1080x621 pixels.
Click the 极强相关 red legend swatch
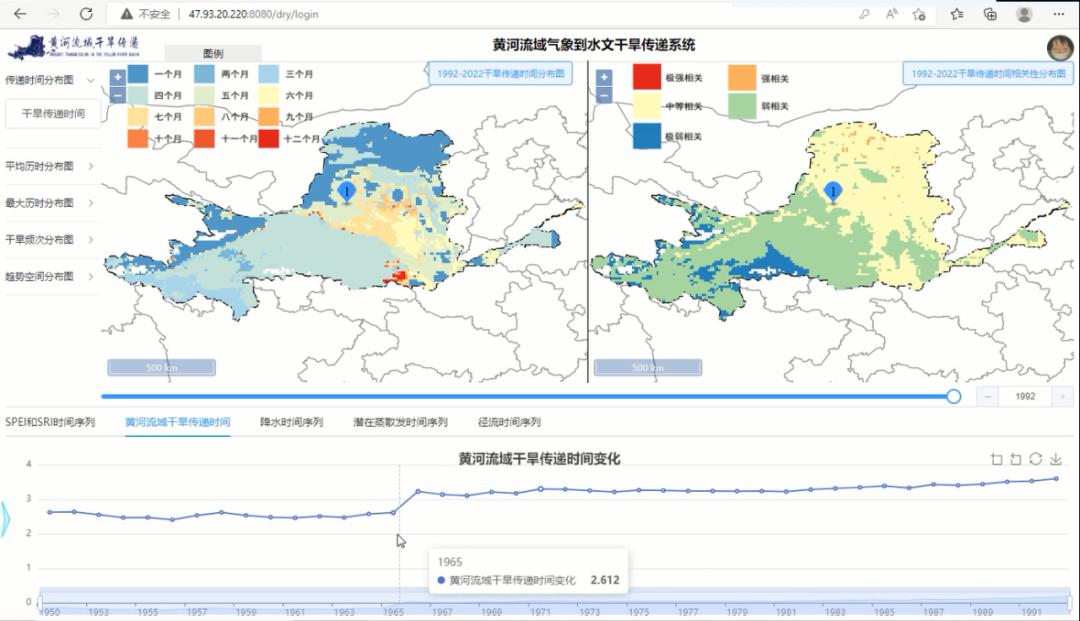(647, 77)
